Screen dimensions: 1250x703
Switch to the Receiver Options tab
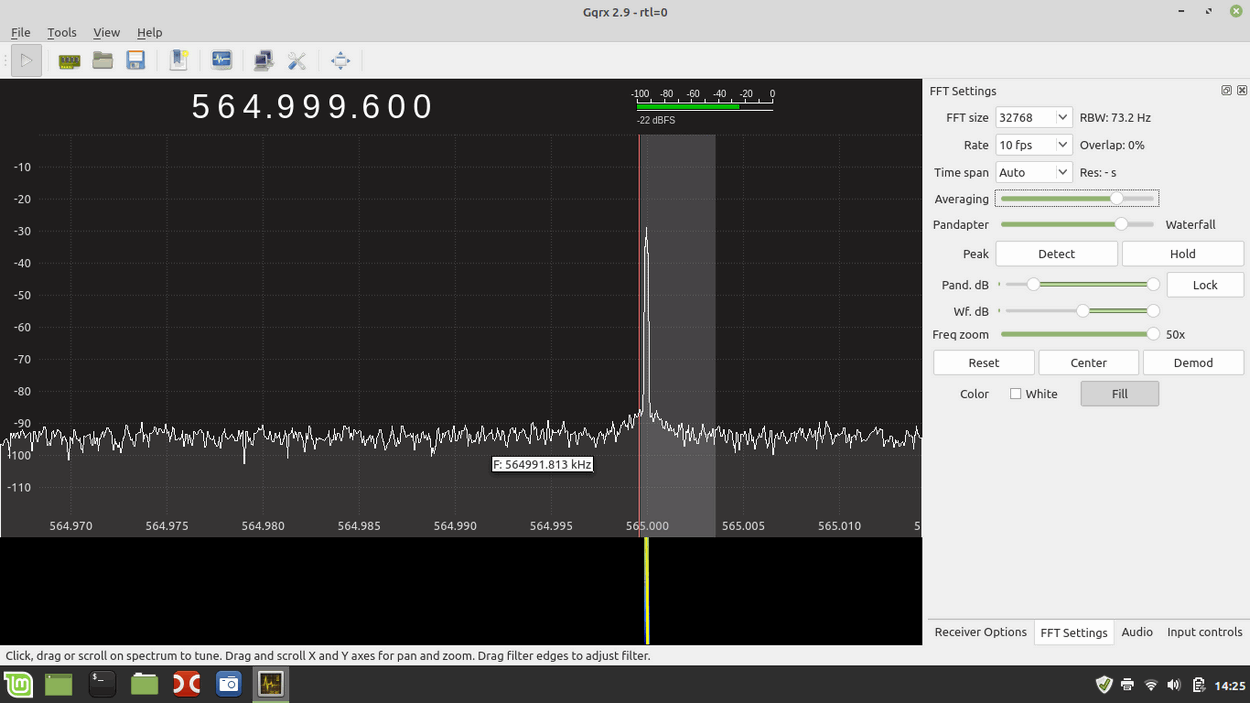pyautogui.click(x=980, y=632)
